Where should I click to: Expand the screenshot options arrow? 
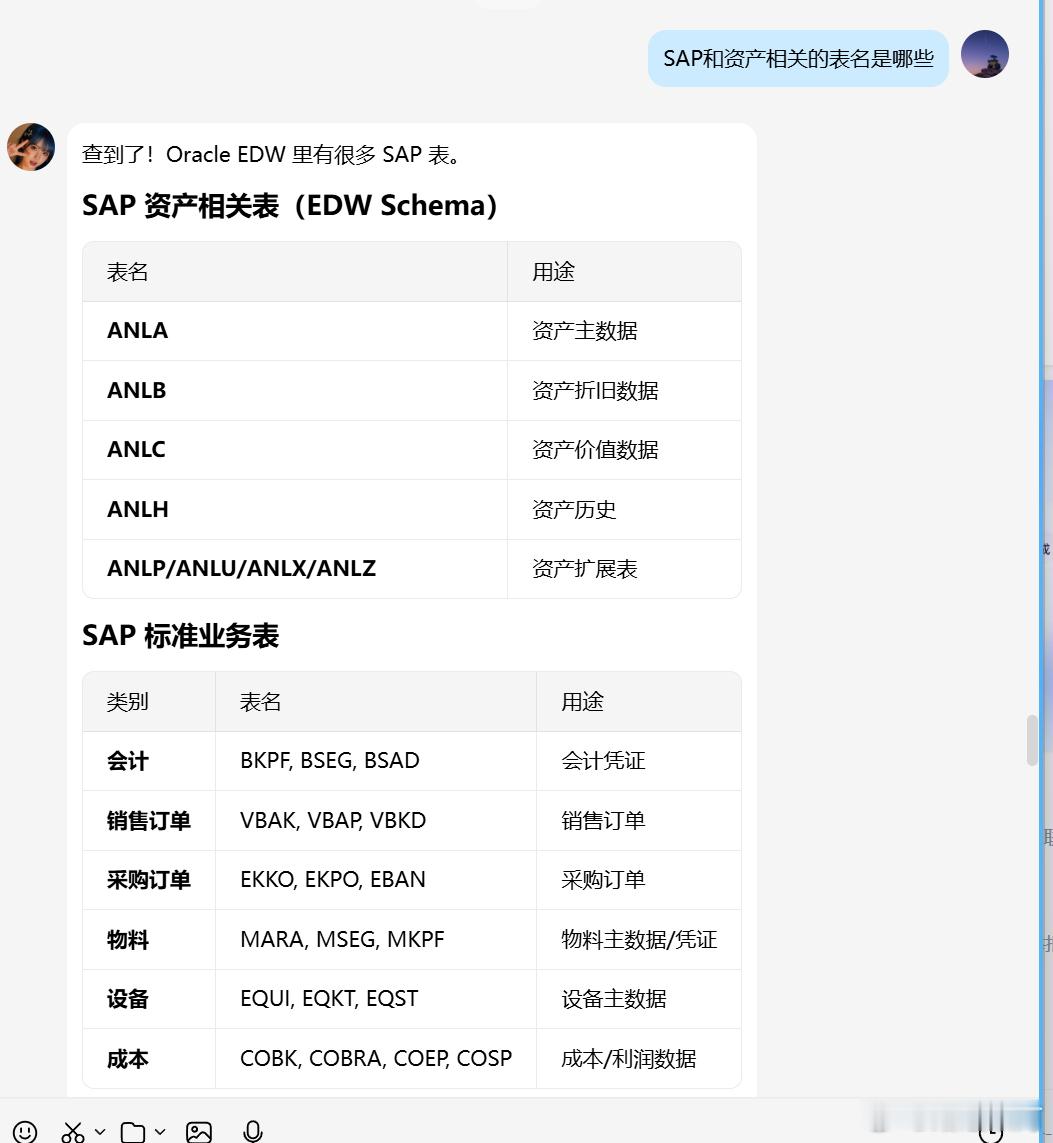[101, 1132]
